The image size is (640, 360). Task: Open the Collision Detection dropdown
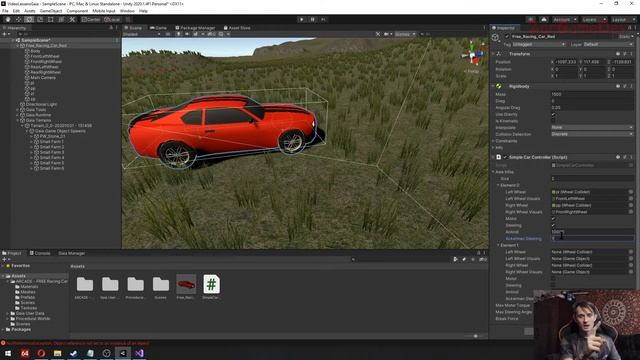pos(592,134)
